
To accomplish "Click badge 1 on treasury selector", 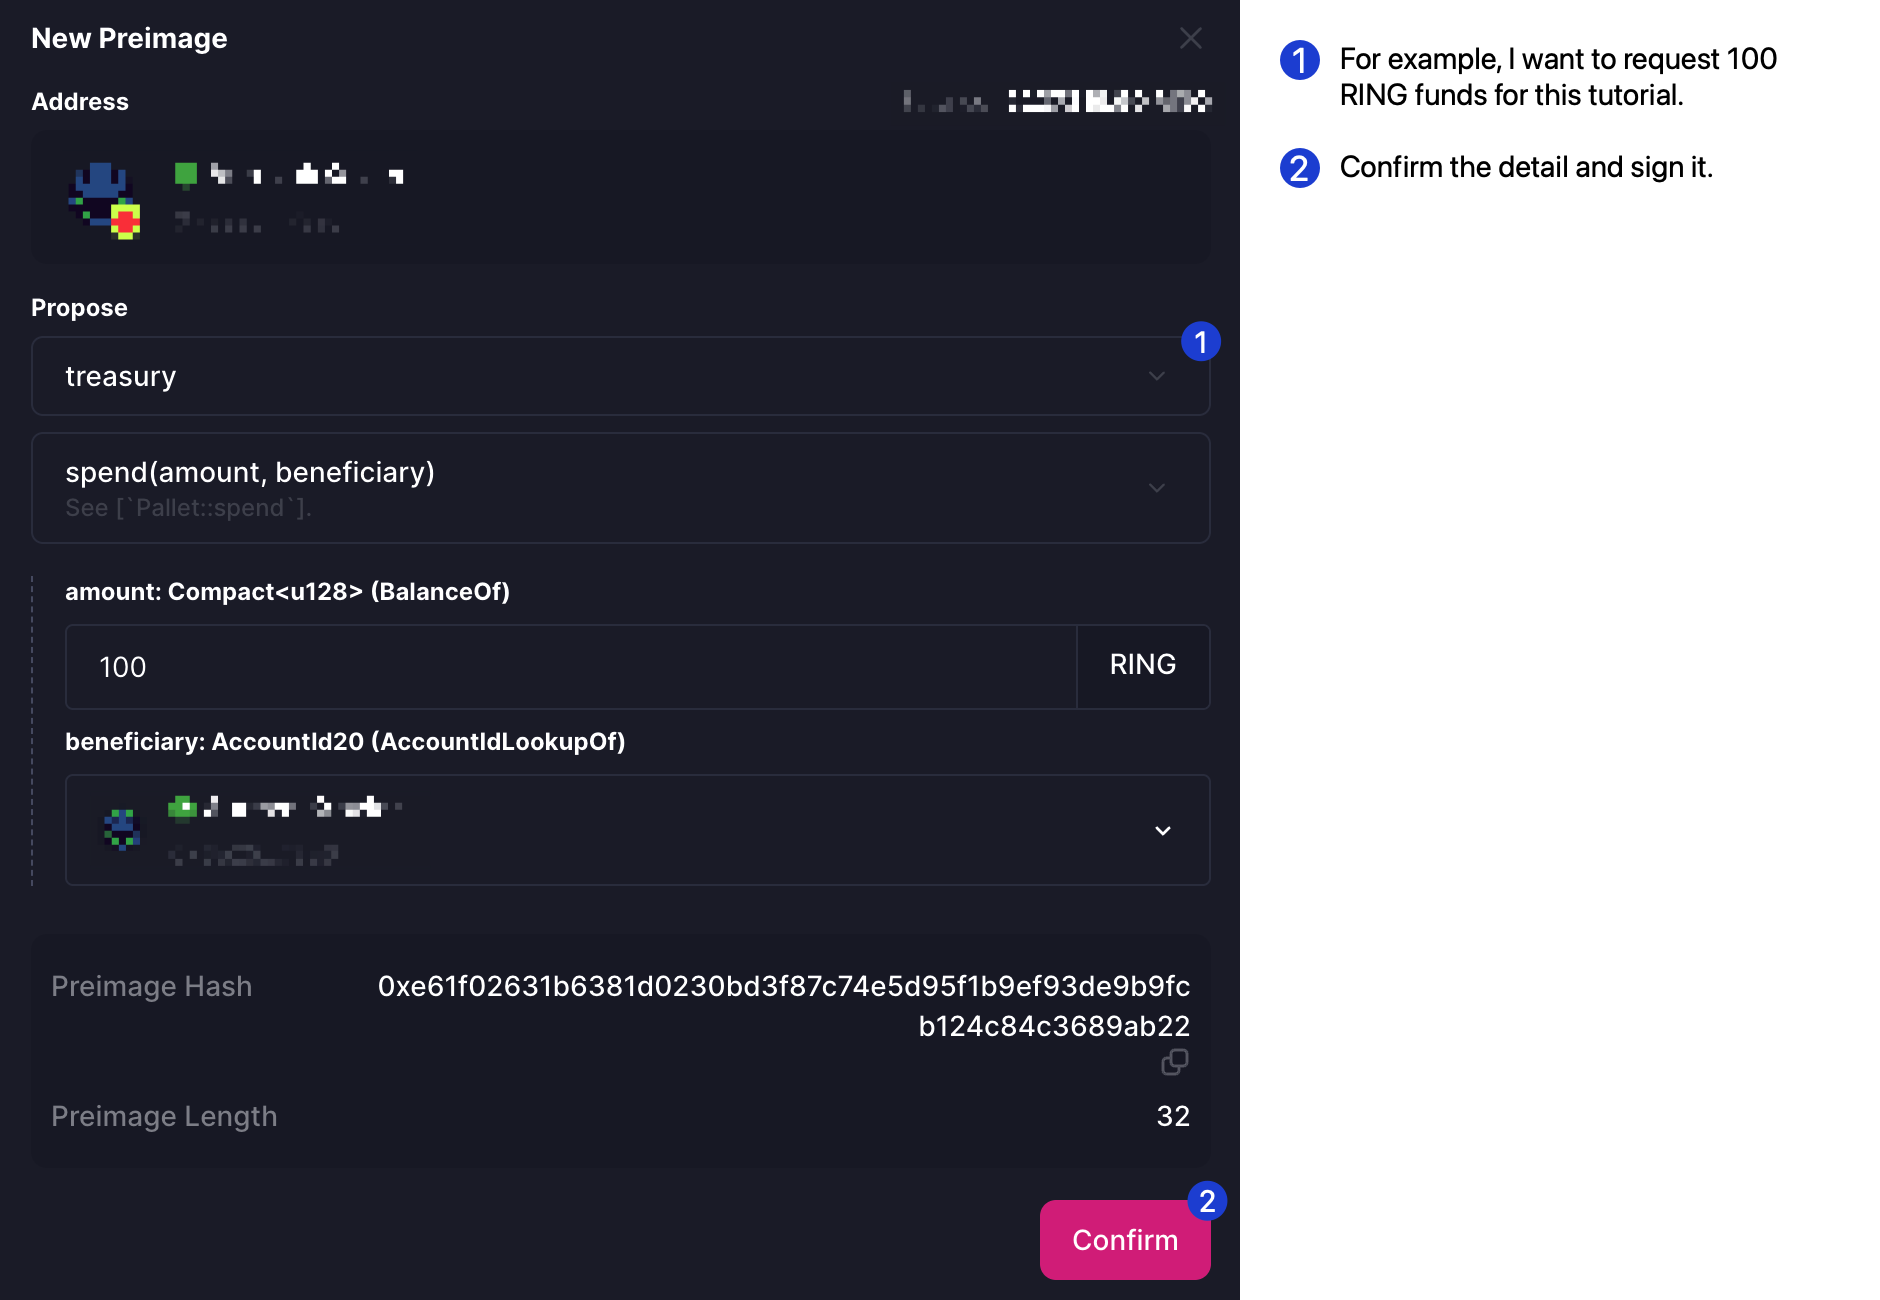I will pos(1200,342).
